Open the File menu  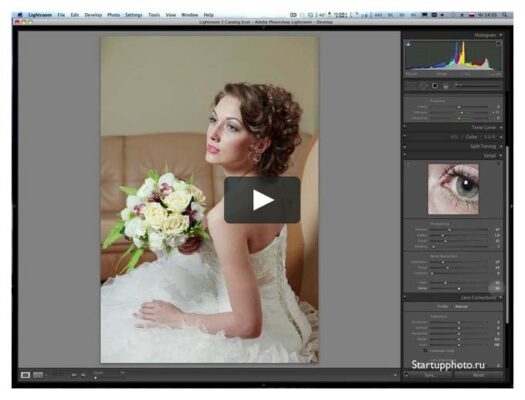(61, 15)
